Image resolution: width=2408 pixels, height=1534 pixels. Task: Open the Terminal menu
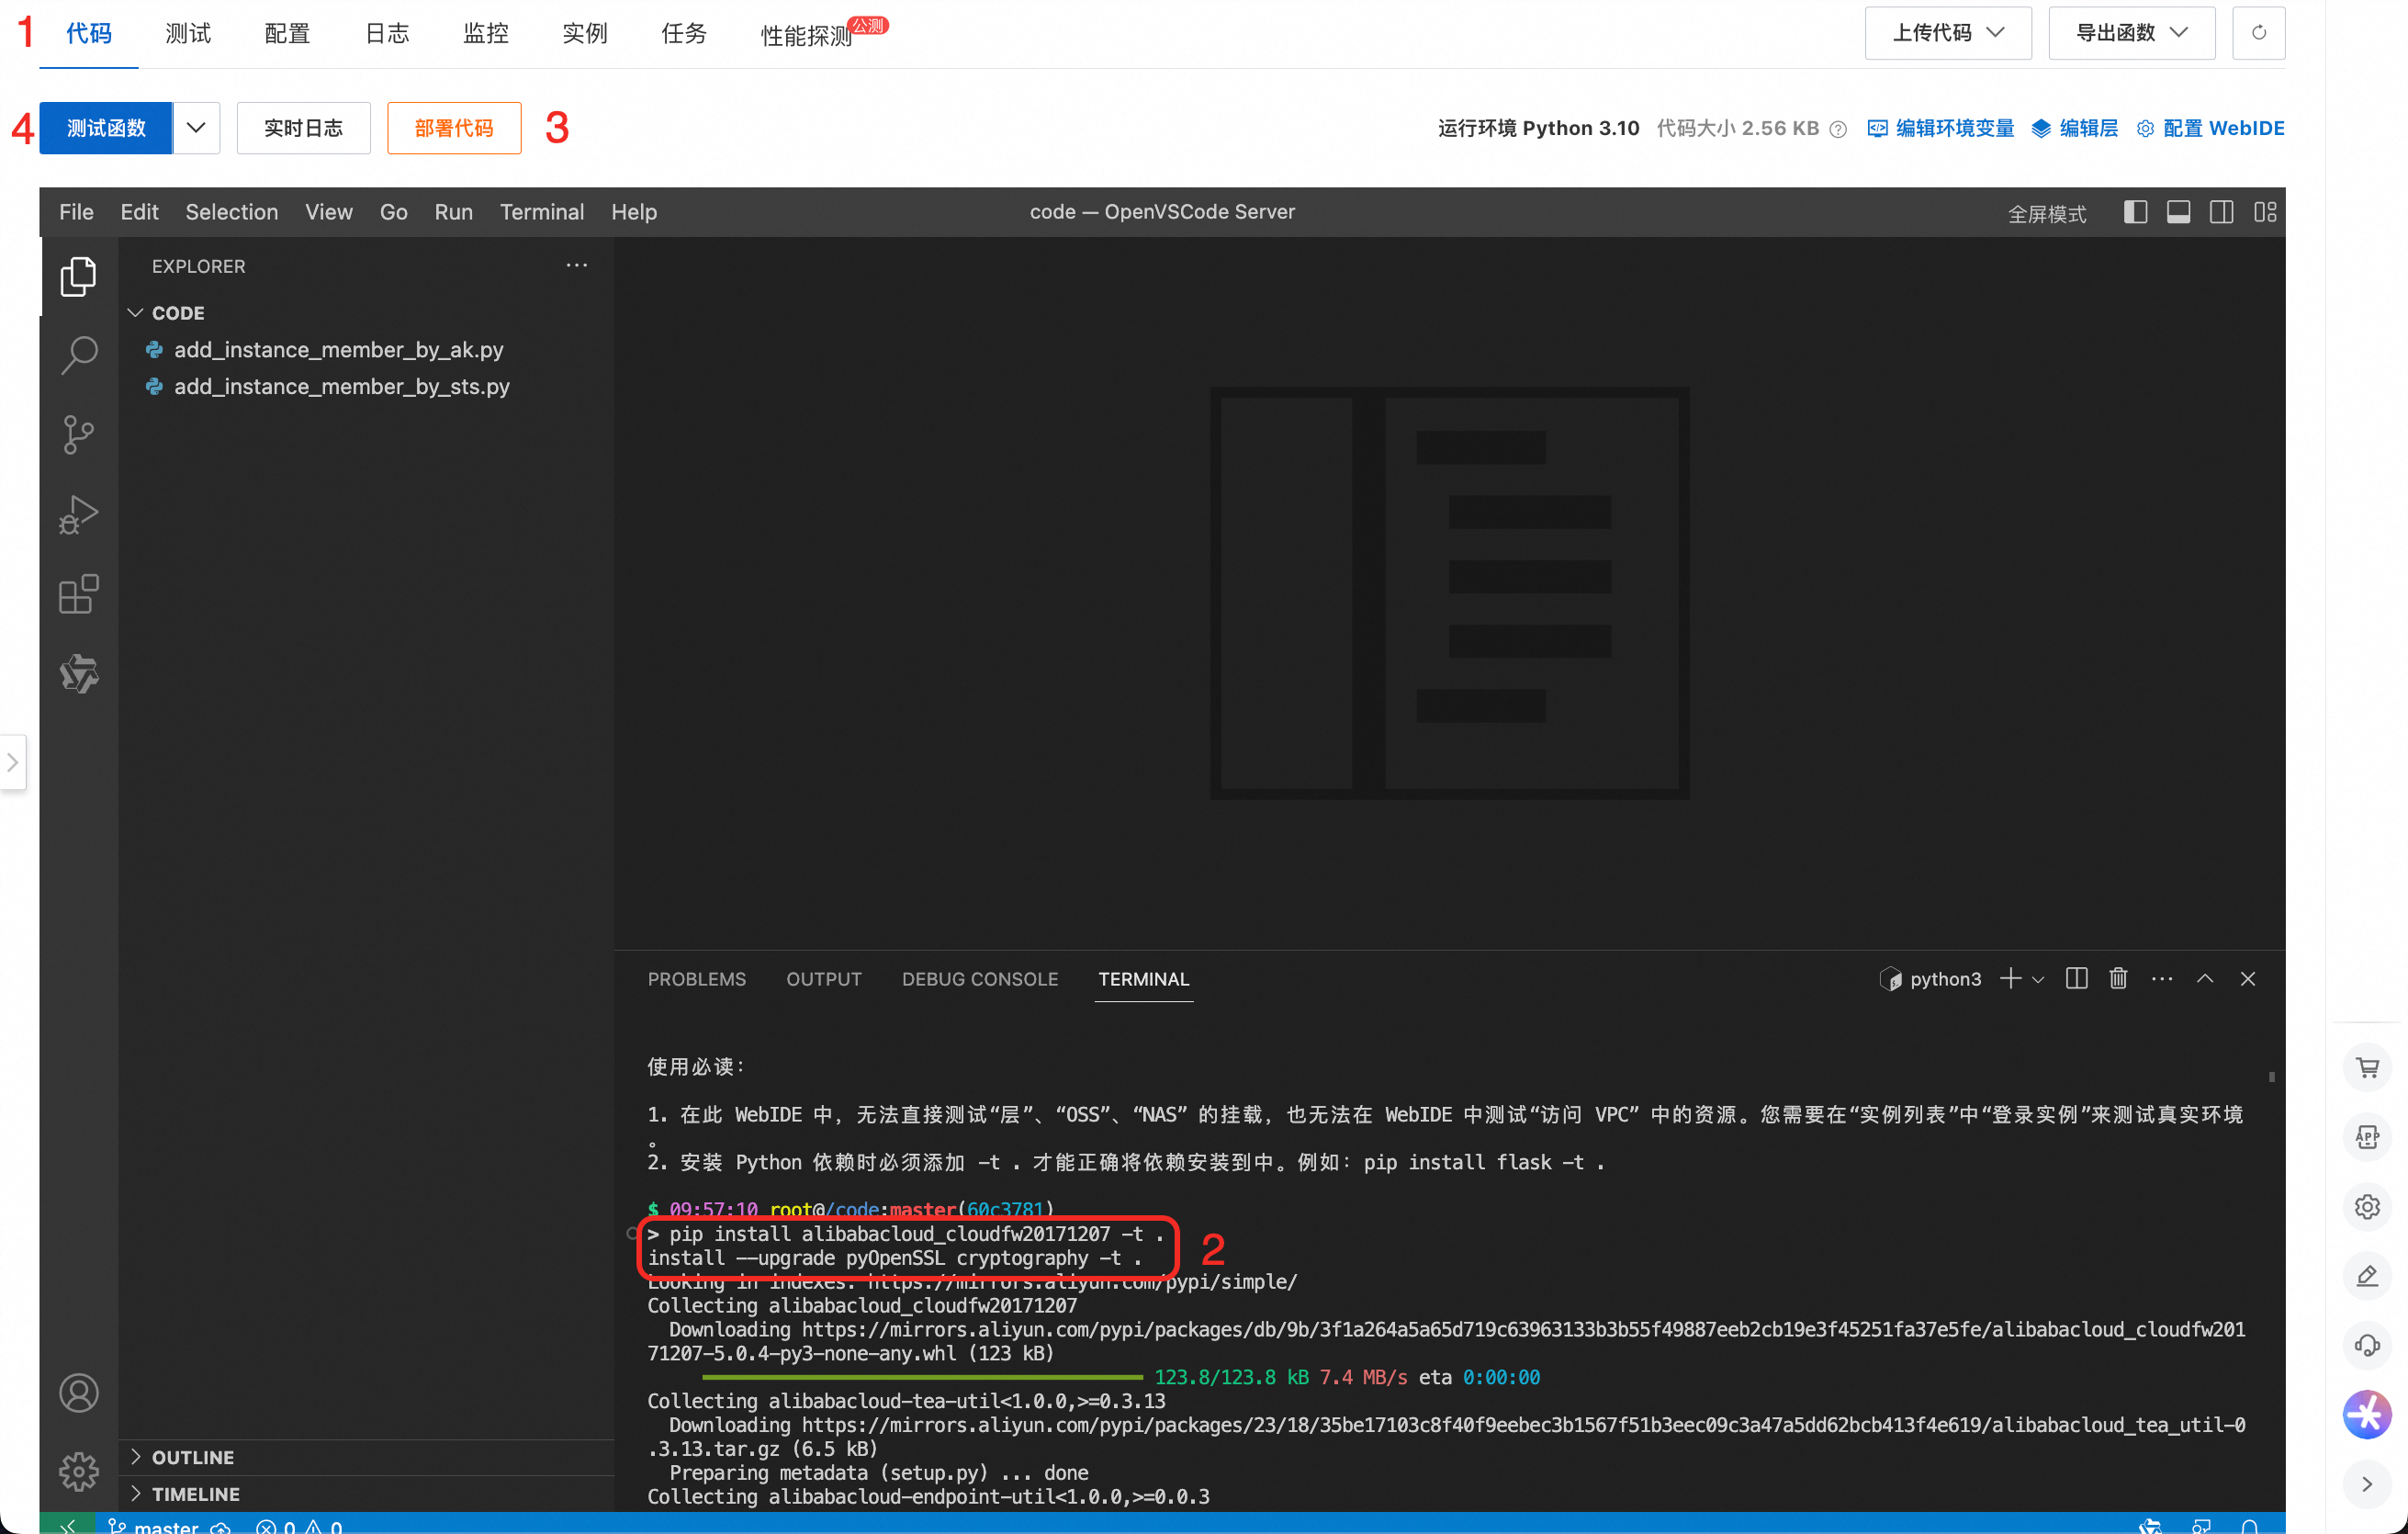coord(542,212)
